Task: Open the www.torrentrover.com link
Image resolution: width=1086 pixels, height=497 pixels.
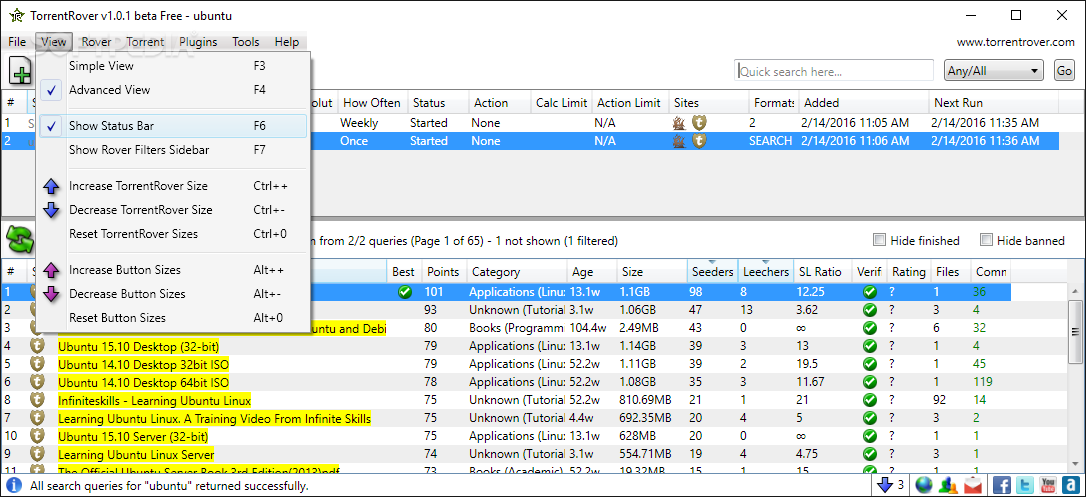Action: (1015, 42)
